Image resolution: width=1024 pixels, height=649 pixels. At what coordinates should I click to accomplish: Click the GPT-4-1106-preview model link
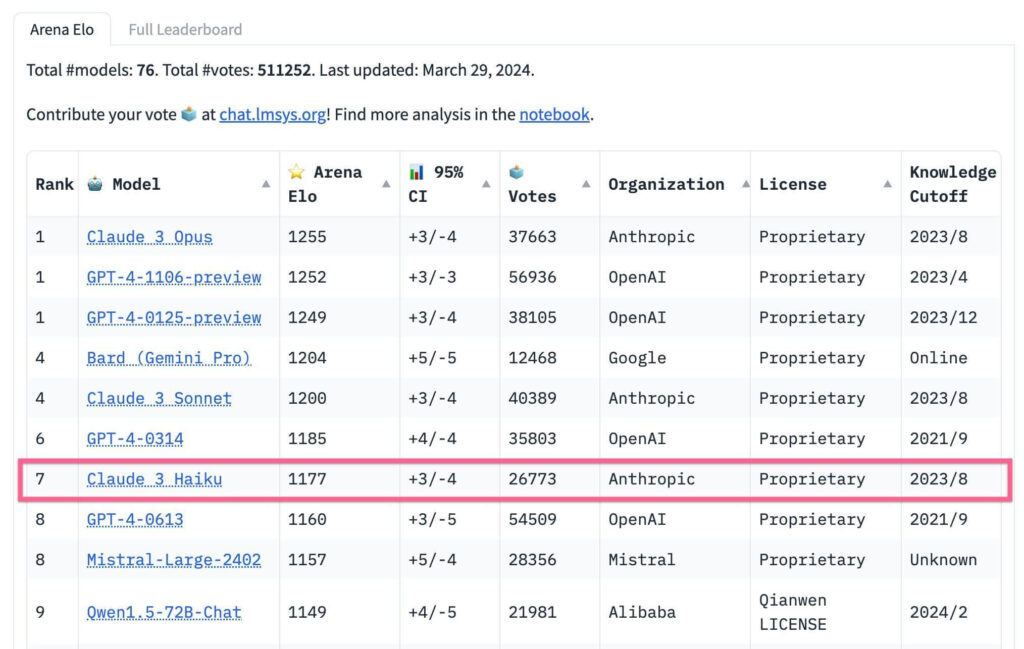174,277
